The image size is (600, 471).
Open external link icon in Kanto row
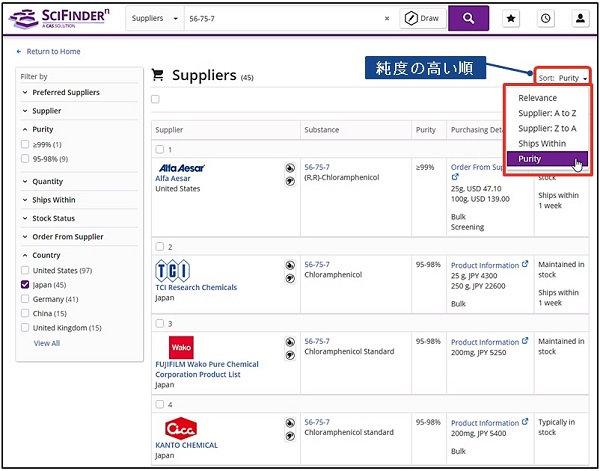pyautogui.click(x=525, y=422)
